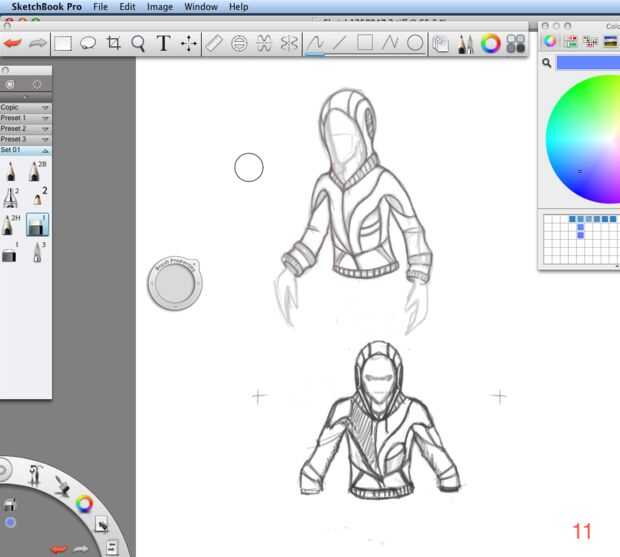Select the Zoom magnifier tool in toolbar
The height and width of the screenshot is (557, 620).
138,43
